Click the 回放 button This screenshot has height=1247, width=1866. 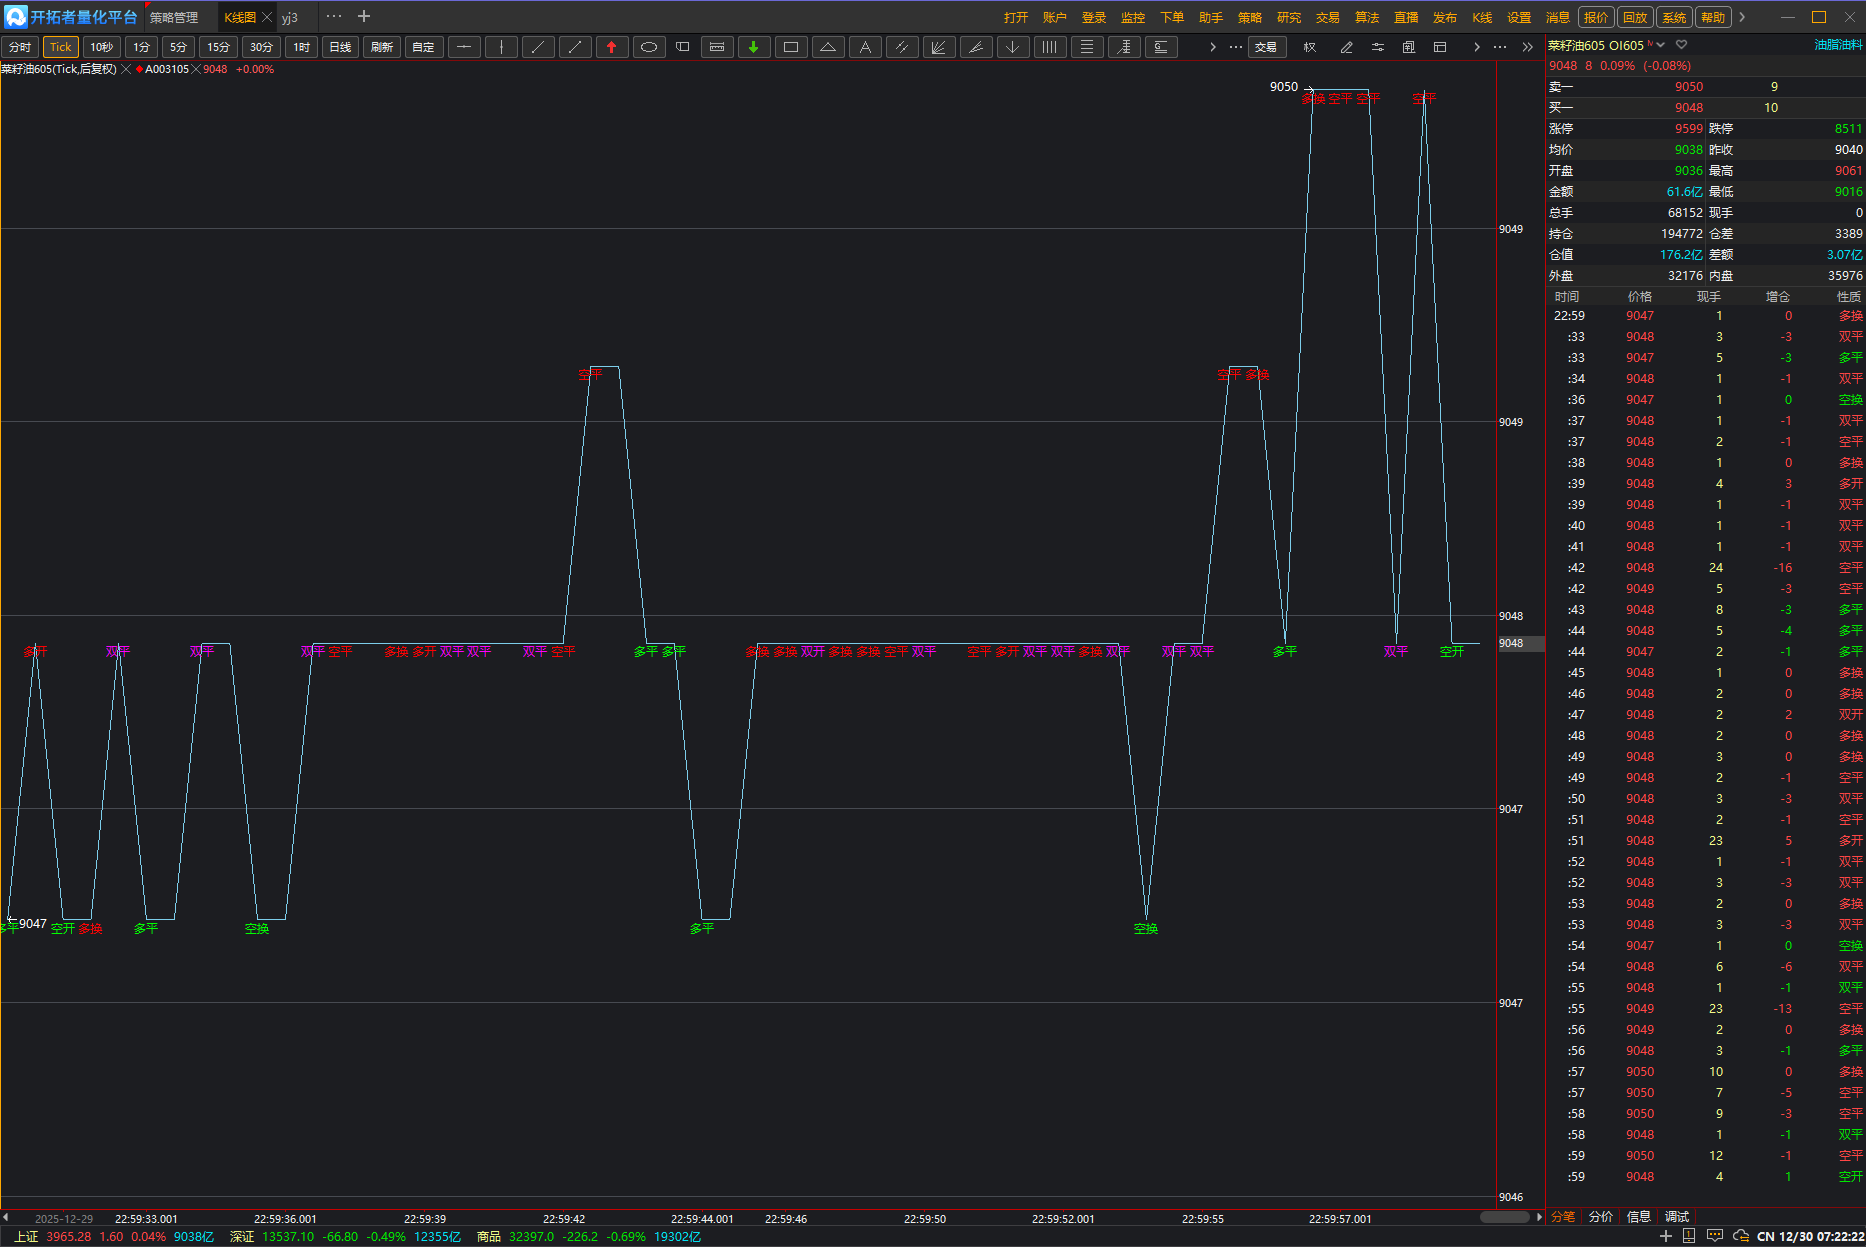click(1635, 17)
